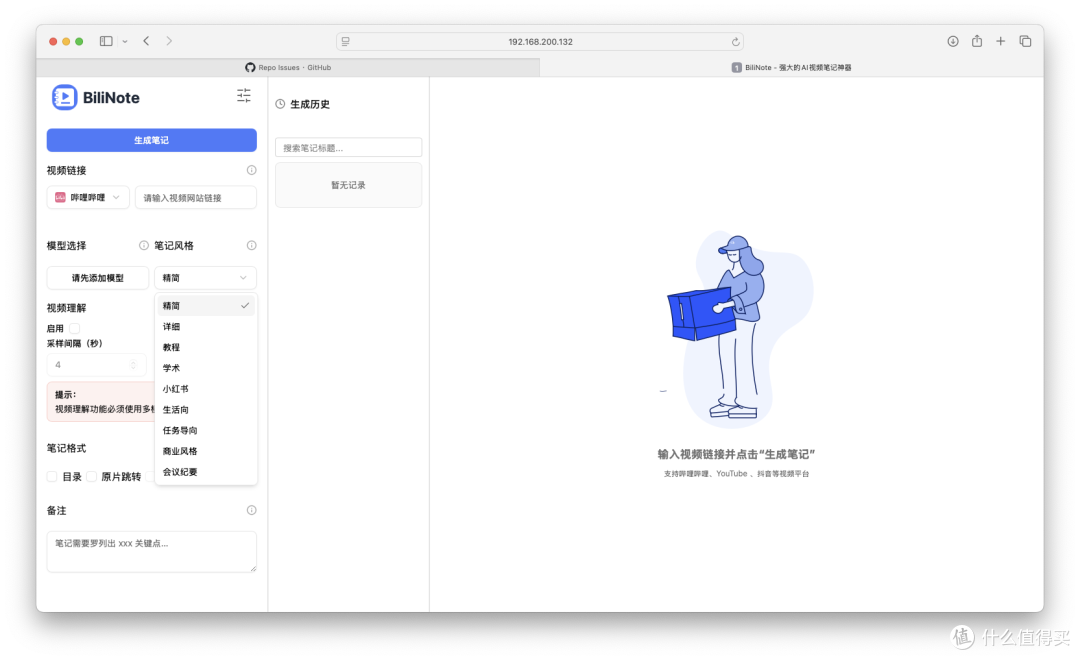Open sidebar options chevron in Safari toolbar
The height and width of the screenshot is (660, 1080).
tap(125, 41)
